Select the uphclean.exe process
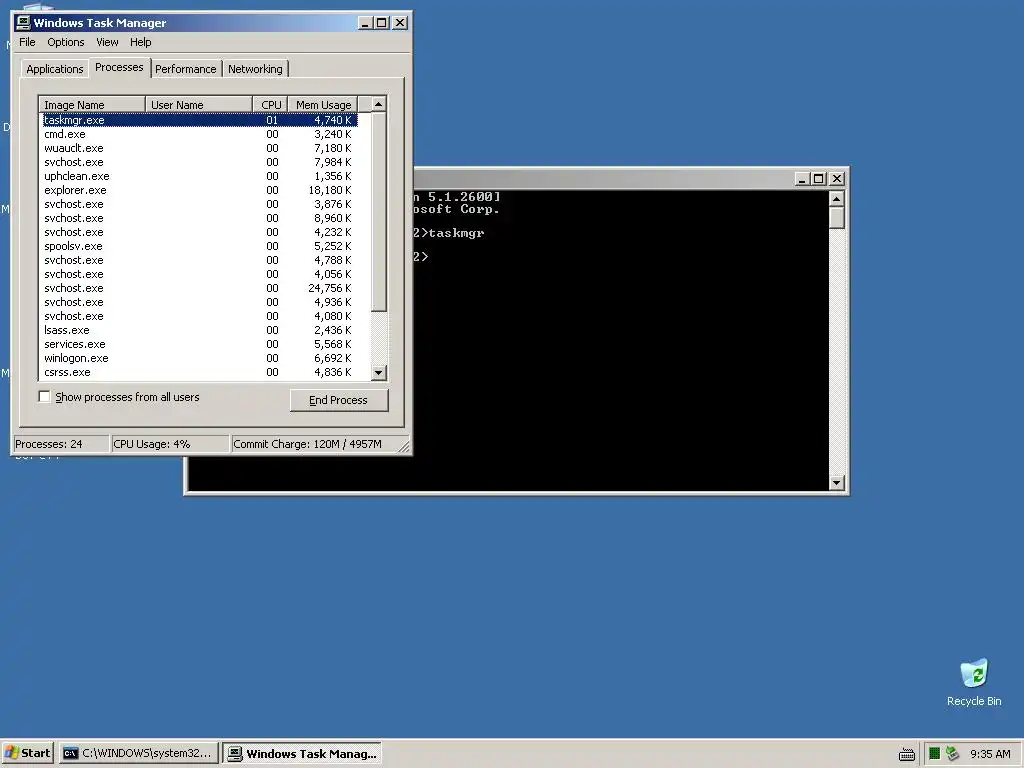The height and width of the screenshot is (768, 1024). click(x=200, y=176)
